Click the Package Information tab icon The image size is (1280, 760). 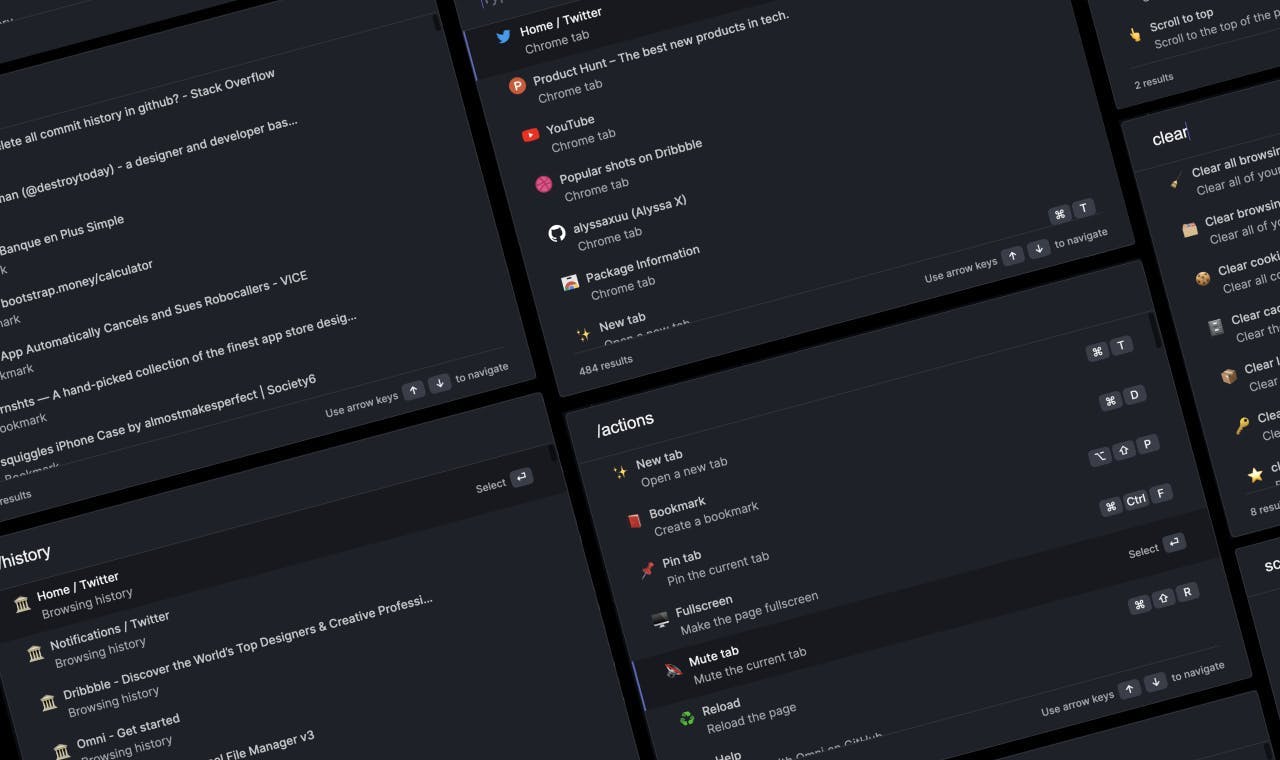[570, 283]
